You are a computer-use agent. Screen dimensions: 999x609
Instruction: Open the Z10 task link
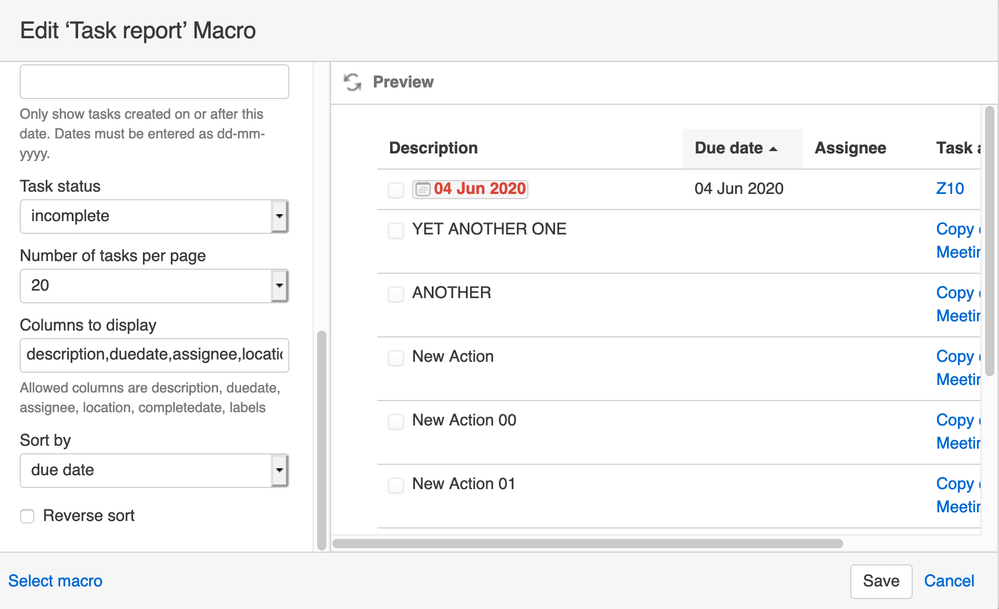(950, 188)
